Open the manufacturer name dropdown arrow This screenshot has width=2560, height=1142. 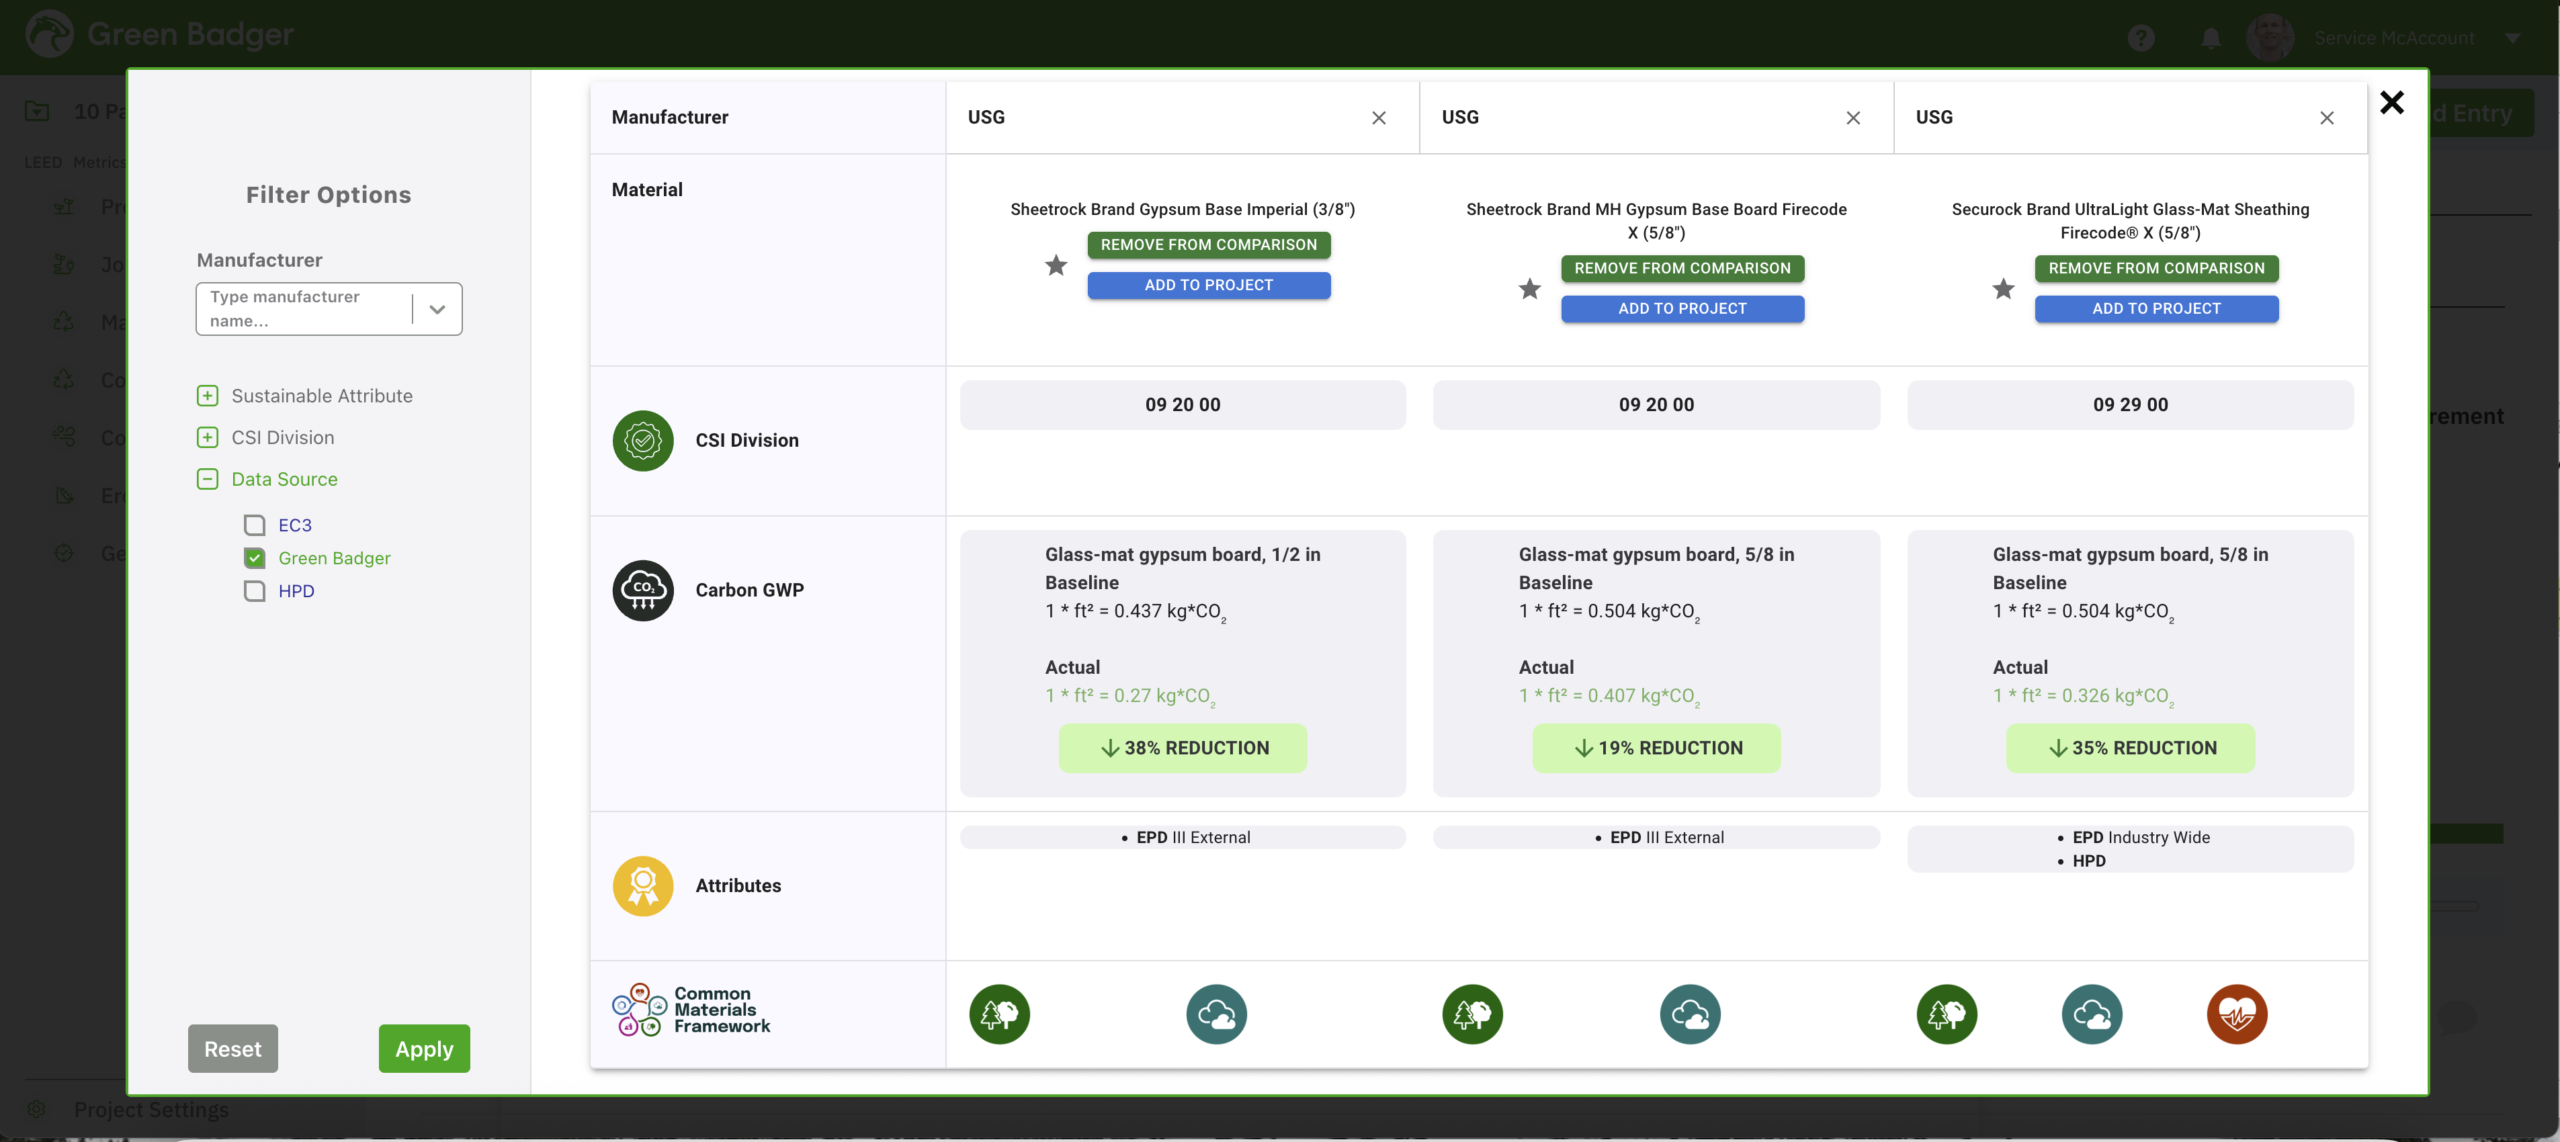tap(437, 309)
